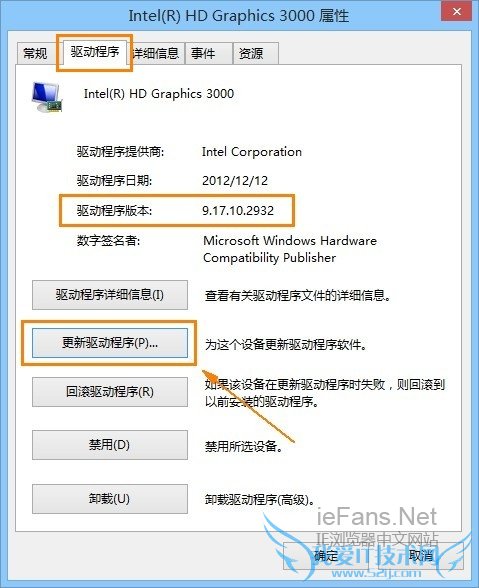Click the 回滚驱动程序(R) button
Viewport: 479px width, 588px height.
coord(110,392)
